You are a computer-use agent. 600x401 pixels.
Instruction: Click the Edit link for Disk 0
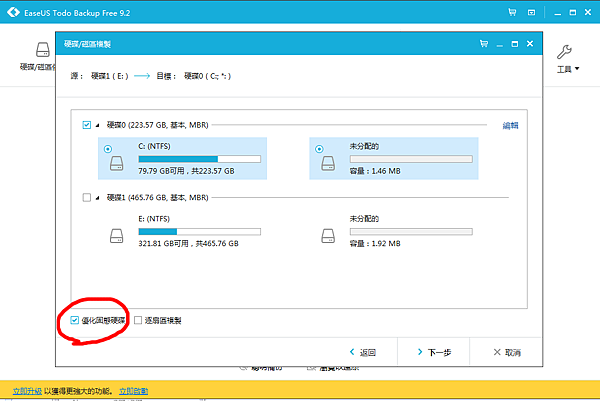(510, 126)
